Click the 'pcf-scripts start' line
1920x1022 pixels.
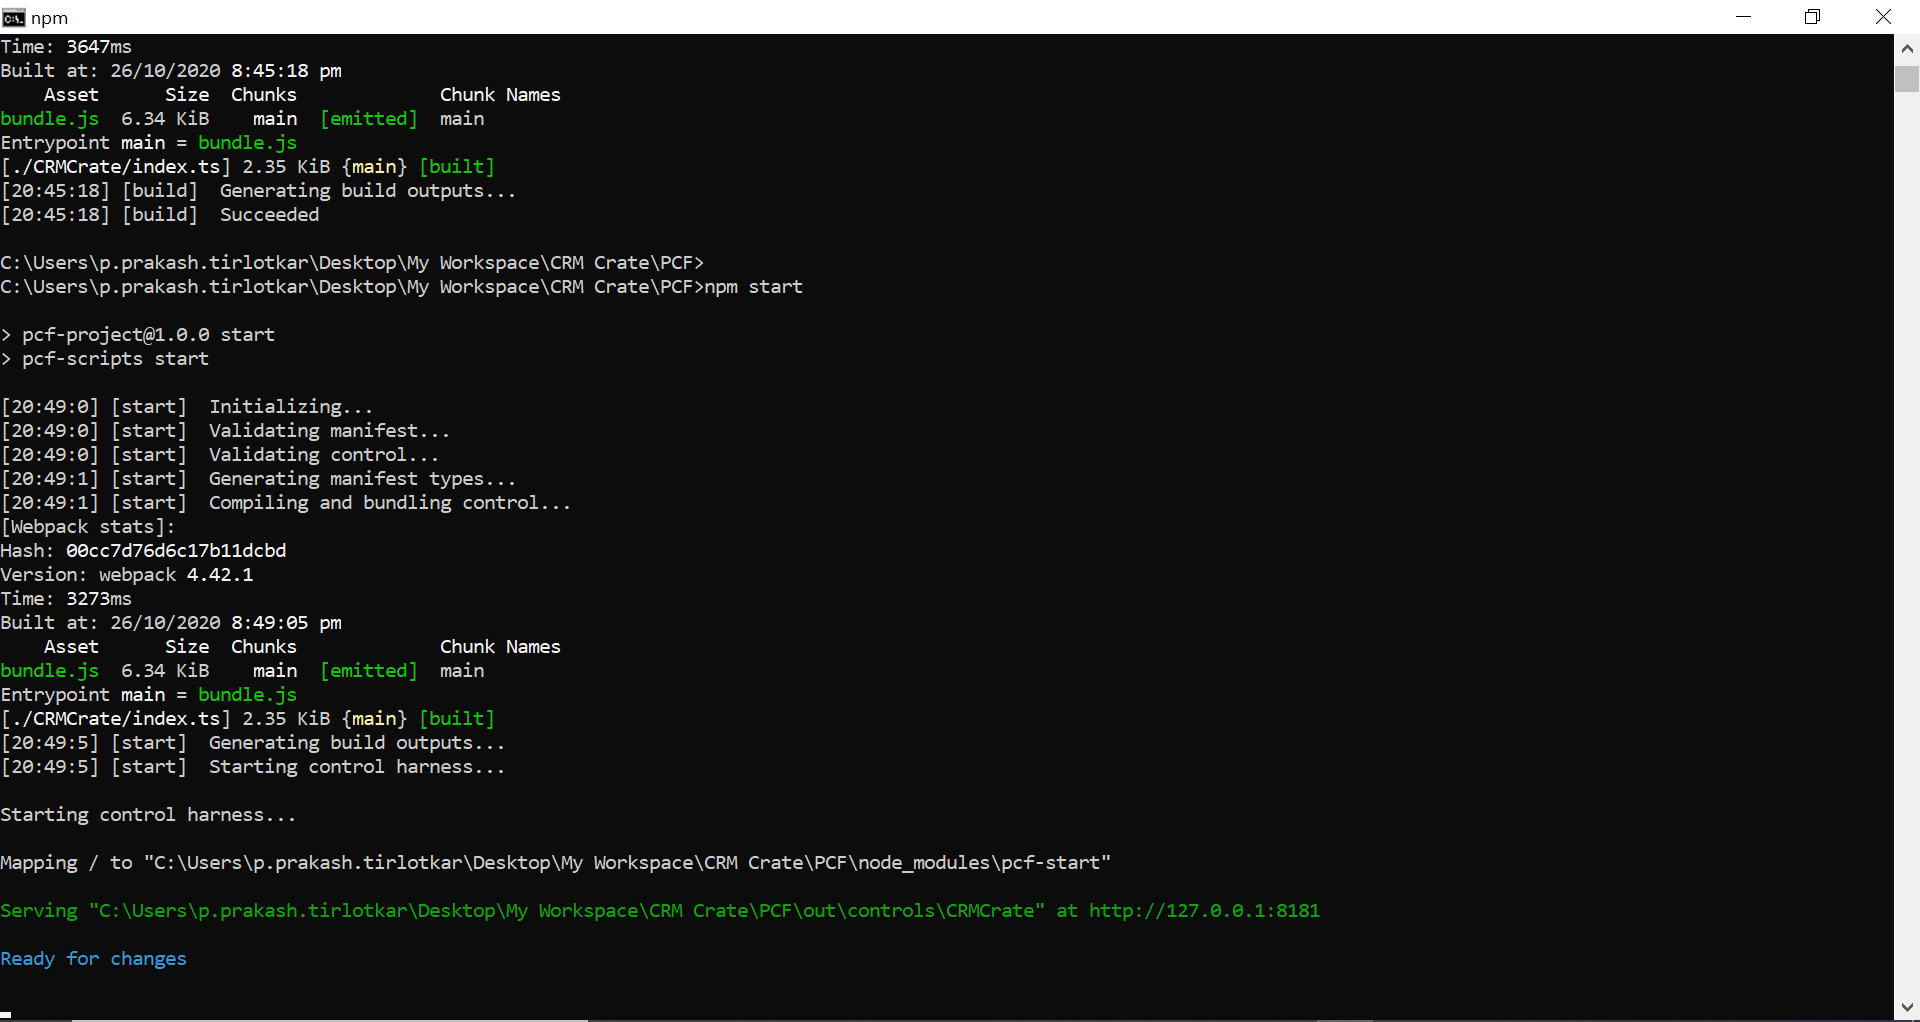pos(115,359)
